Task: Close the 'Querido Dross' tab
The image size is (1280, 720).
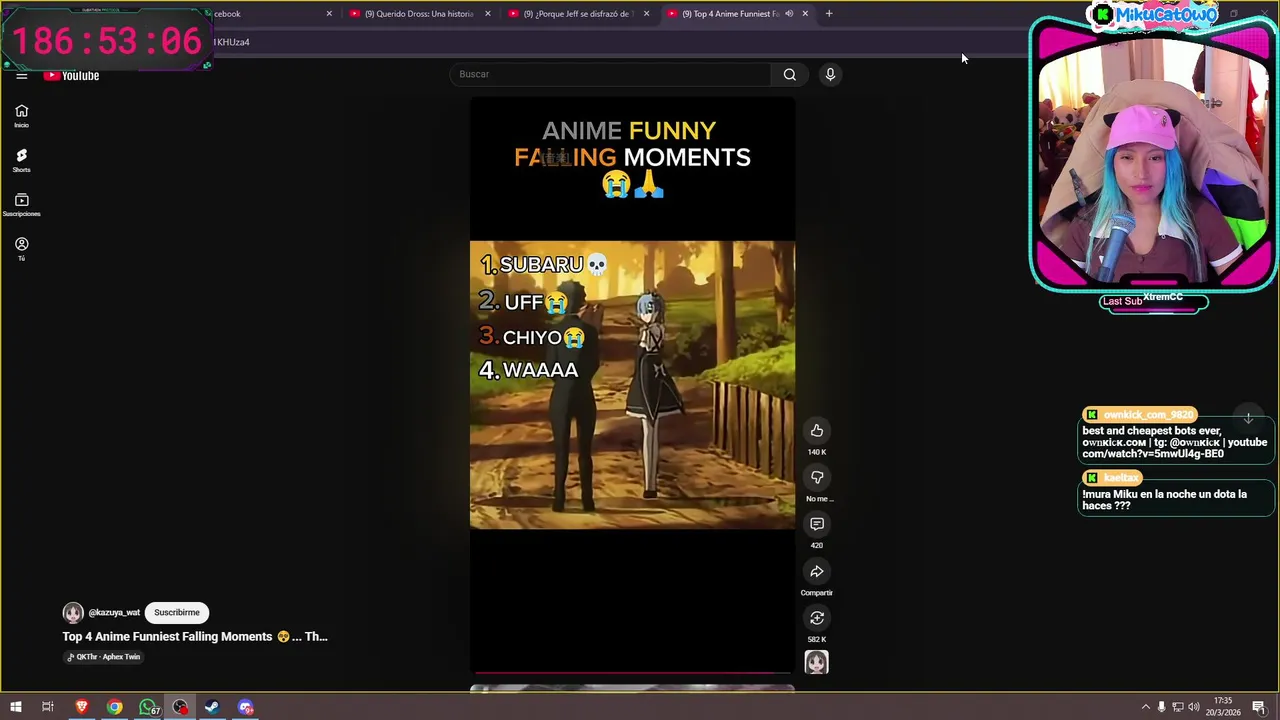Action: (488, 14)
